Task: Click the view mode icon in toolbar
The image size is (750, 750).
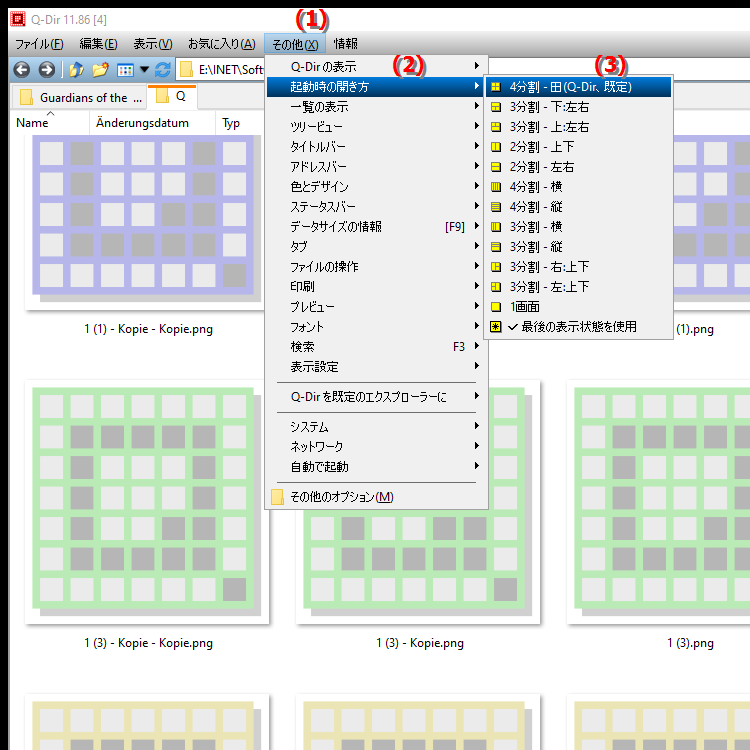Action: pos(125,70)
